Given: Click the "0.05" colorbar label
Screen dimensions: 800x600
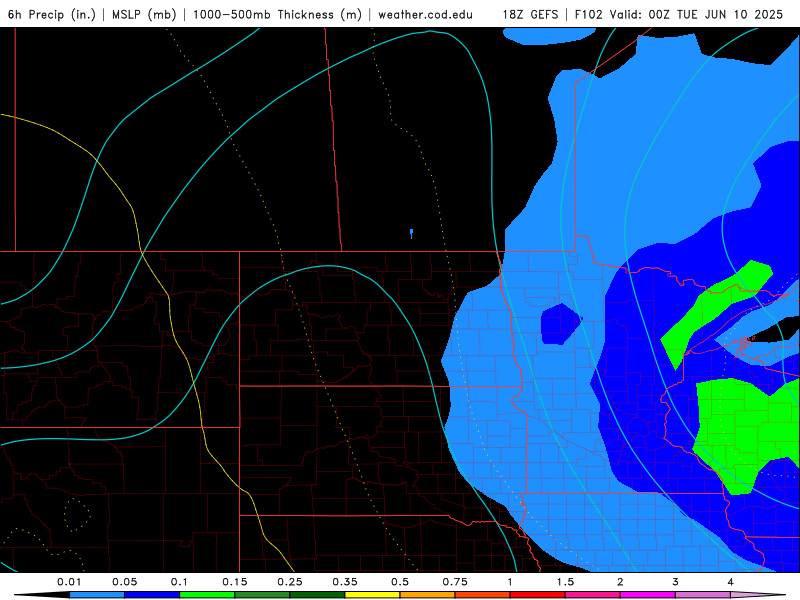Looking at the screenshot, I should click(x=124, y=582).
